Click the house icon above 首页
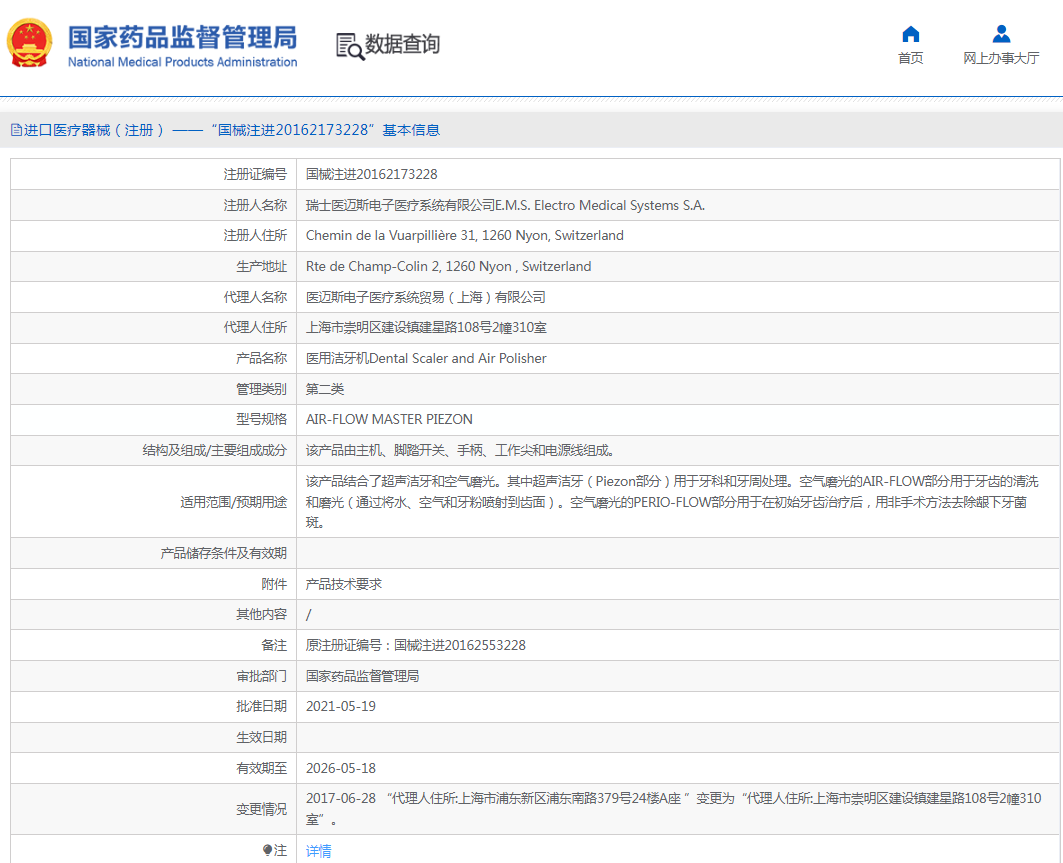The width and height of the screenshot is (1063, 863). tap(910, 35)
